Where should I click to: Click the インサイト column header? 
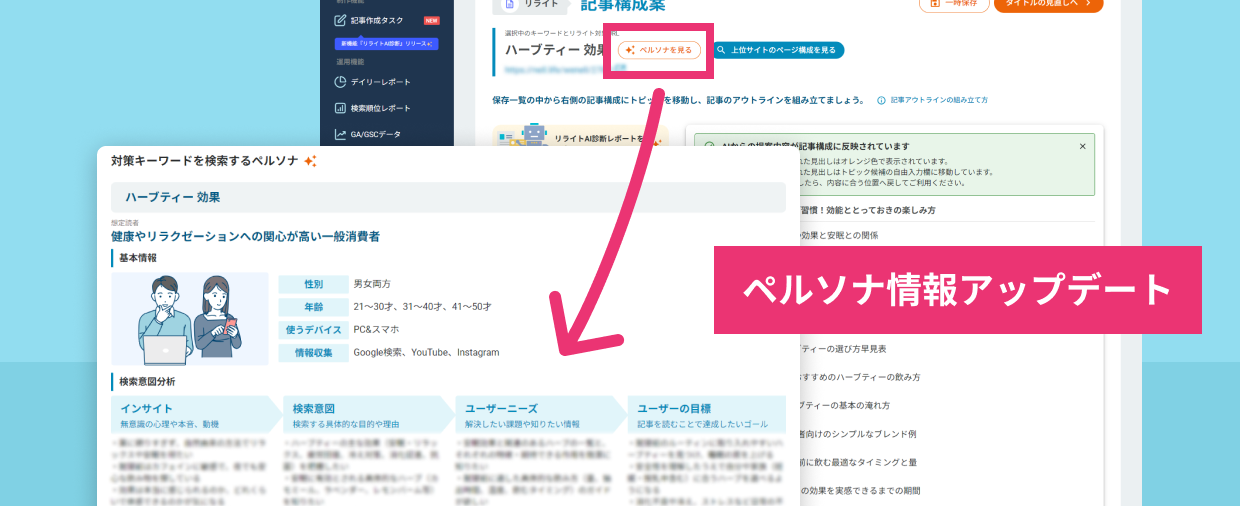pyautogui.click(x=197, y=415)
